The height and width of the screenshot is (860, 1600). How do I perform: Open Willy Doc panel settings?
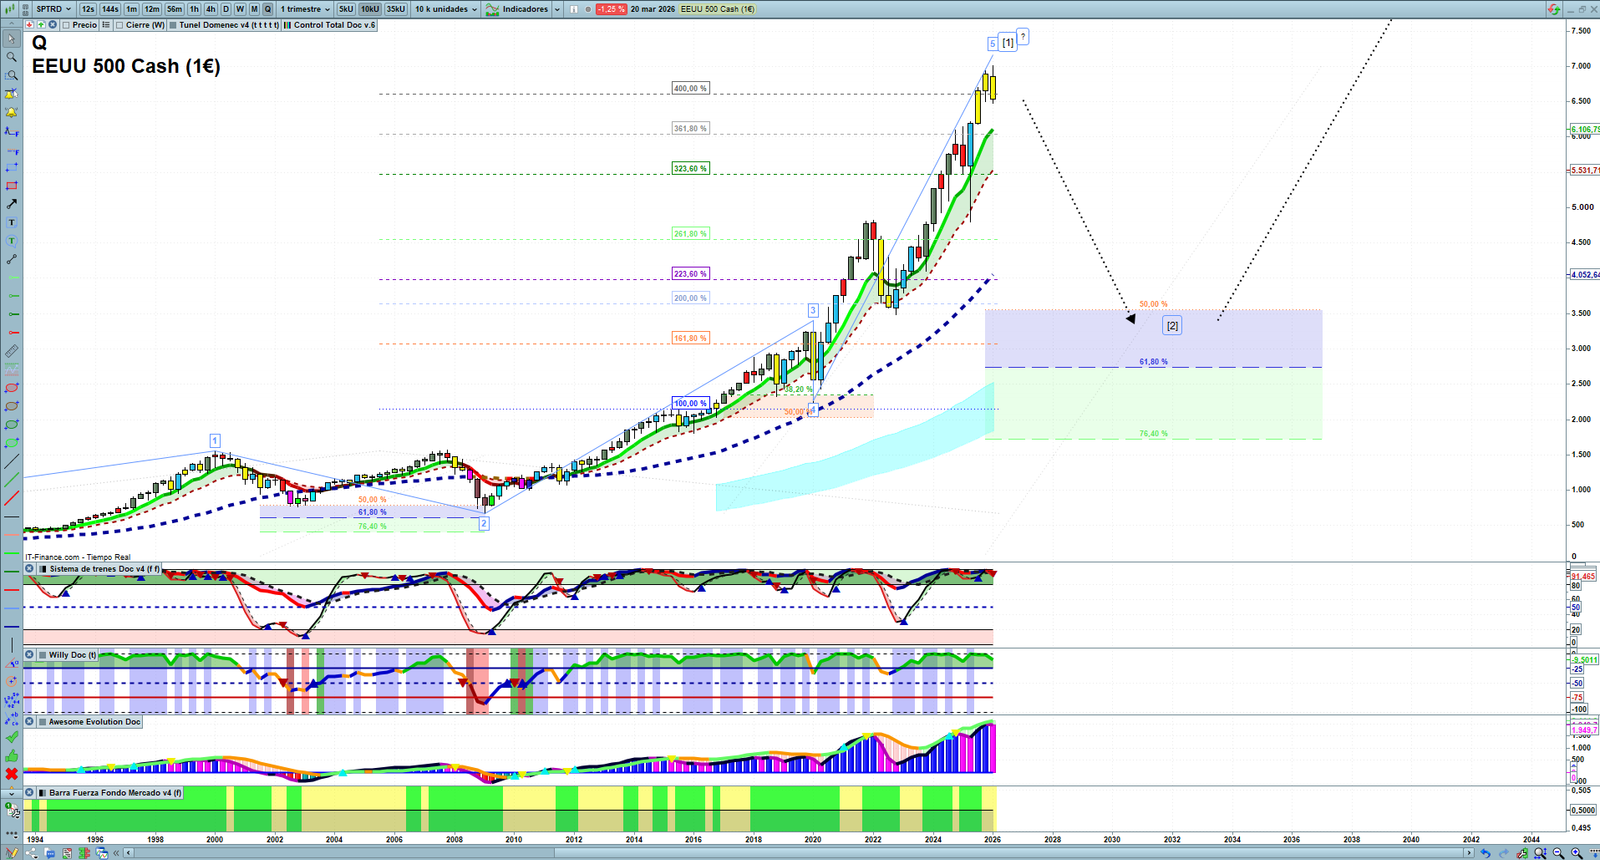coord(42,655)
